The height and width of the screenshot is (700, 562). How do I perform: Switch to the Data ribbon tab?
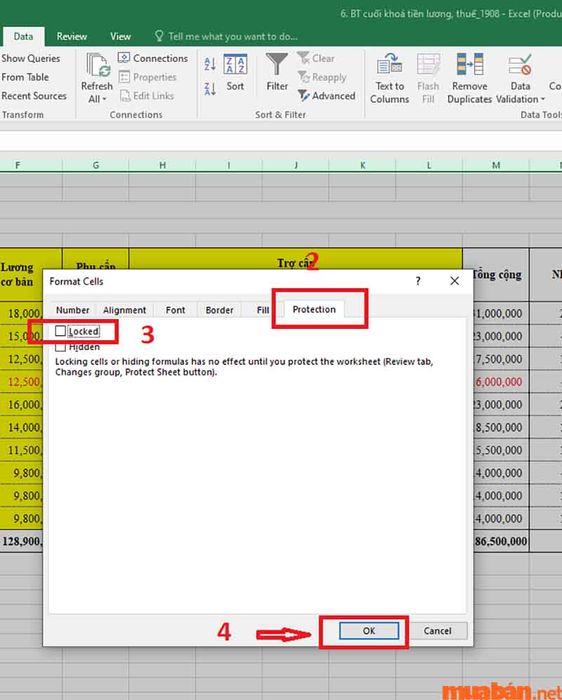coord(23,37)
